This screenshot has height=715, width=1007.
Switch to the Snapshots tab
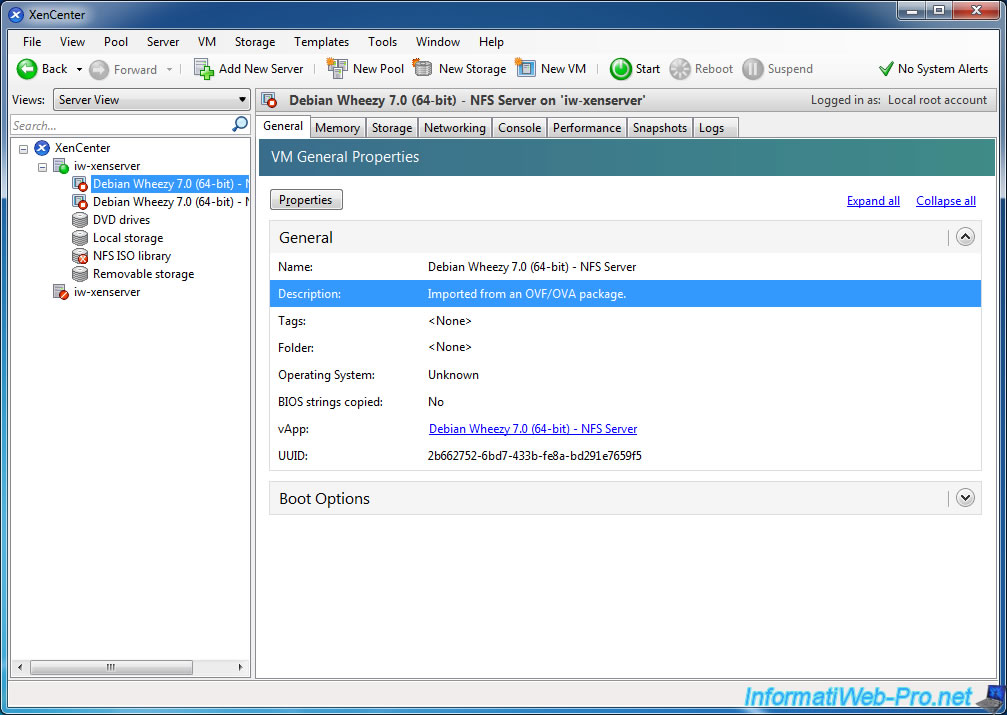coord(659,128)
